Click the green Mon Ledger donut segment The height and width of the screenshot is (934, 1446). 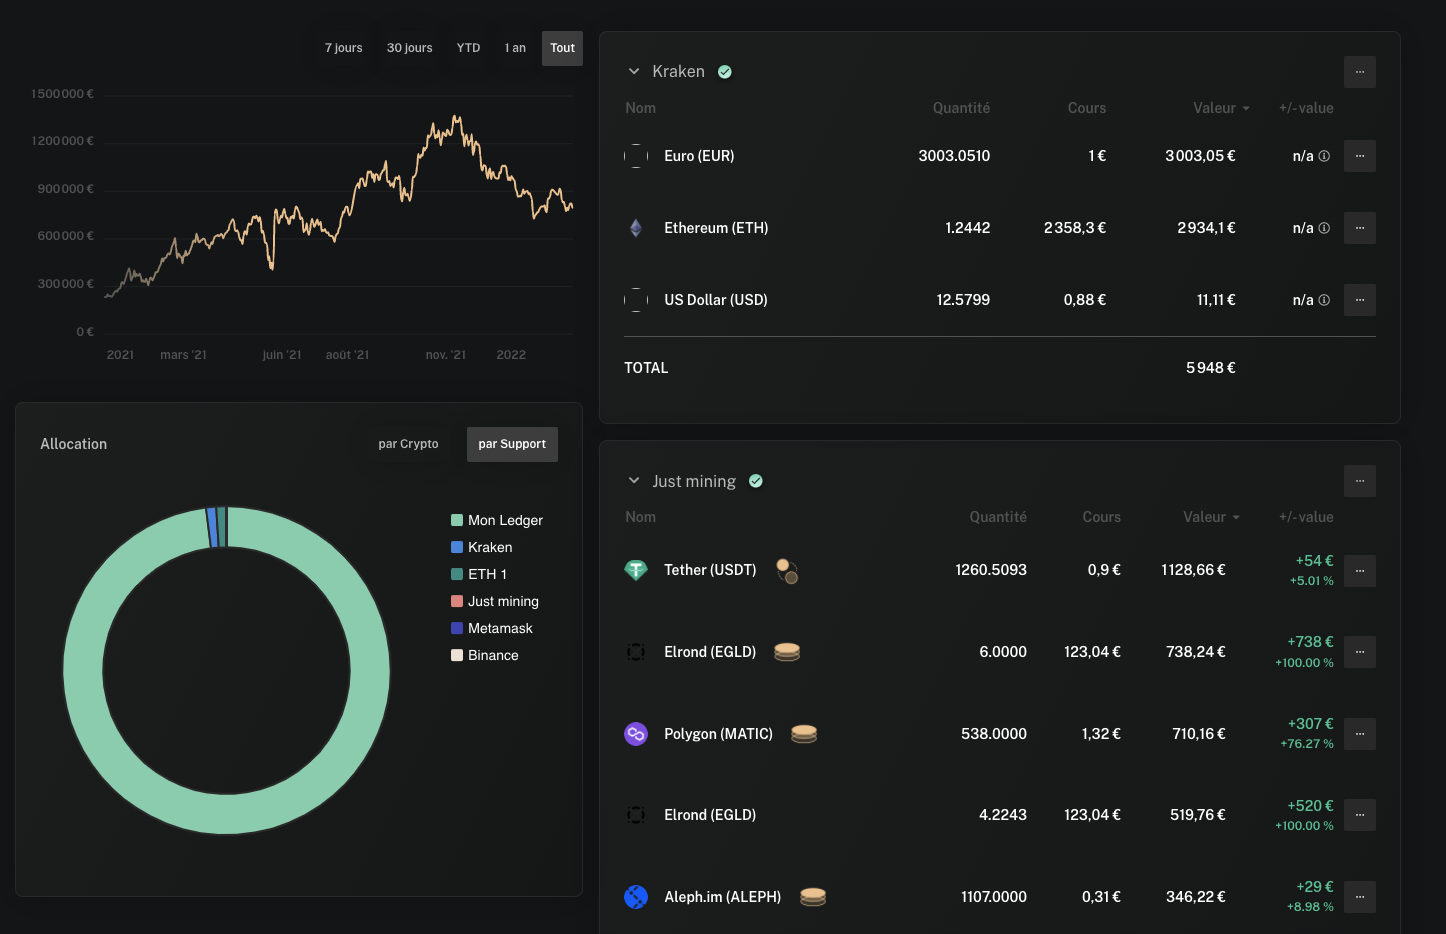click(x=226, y=814)
